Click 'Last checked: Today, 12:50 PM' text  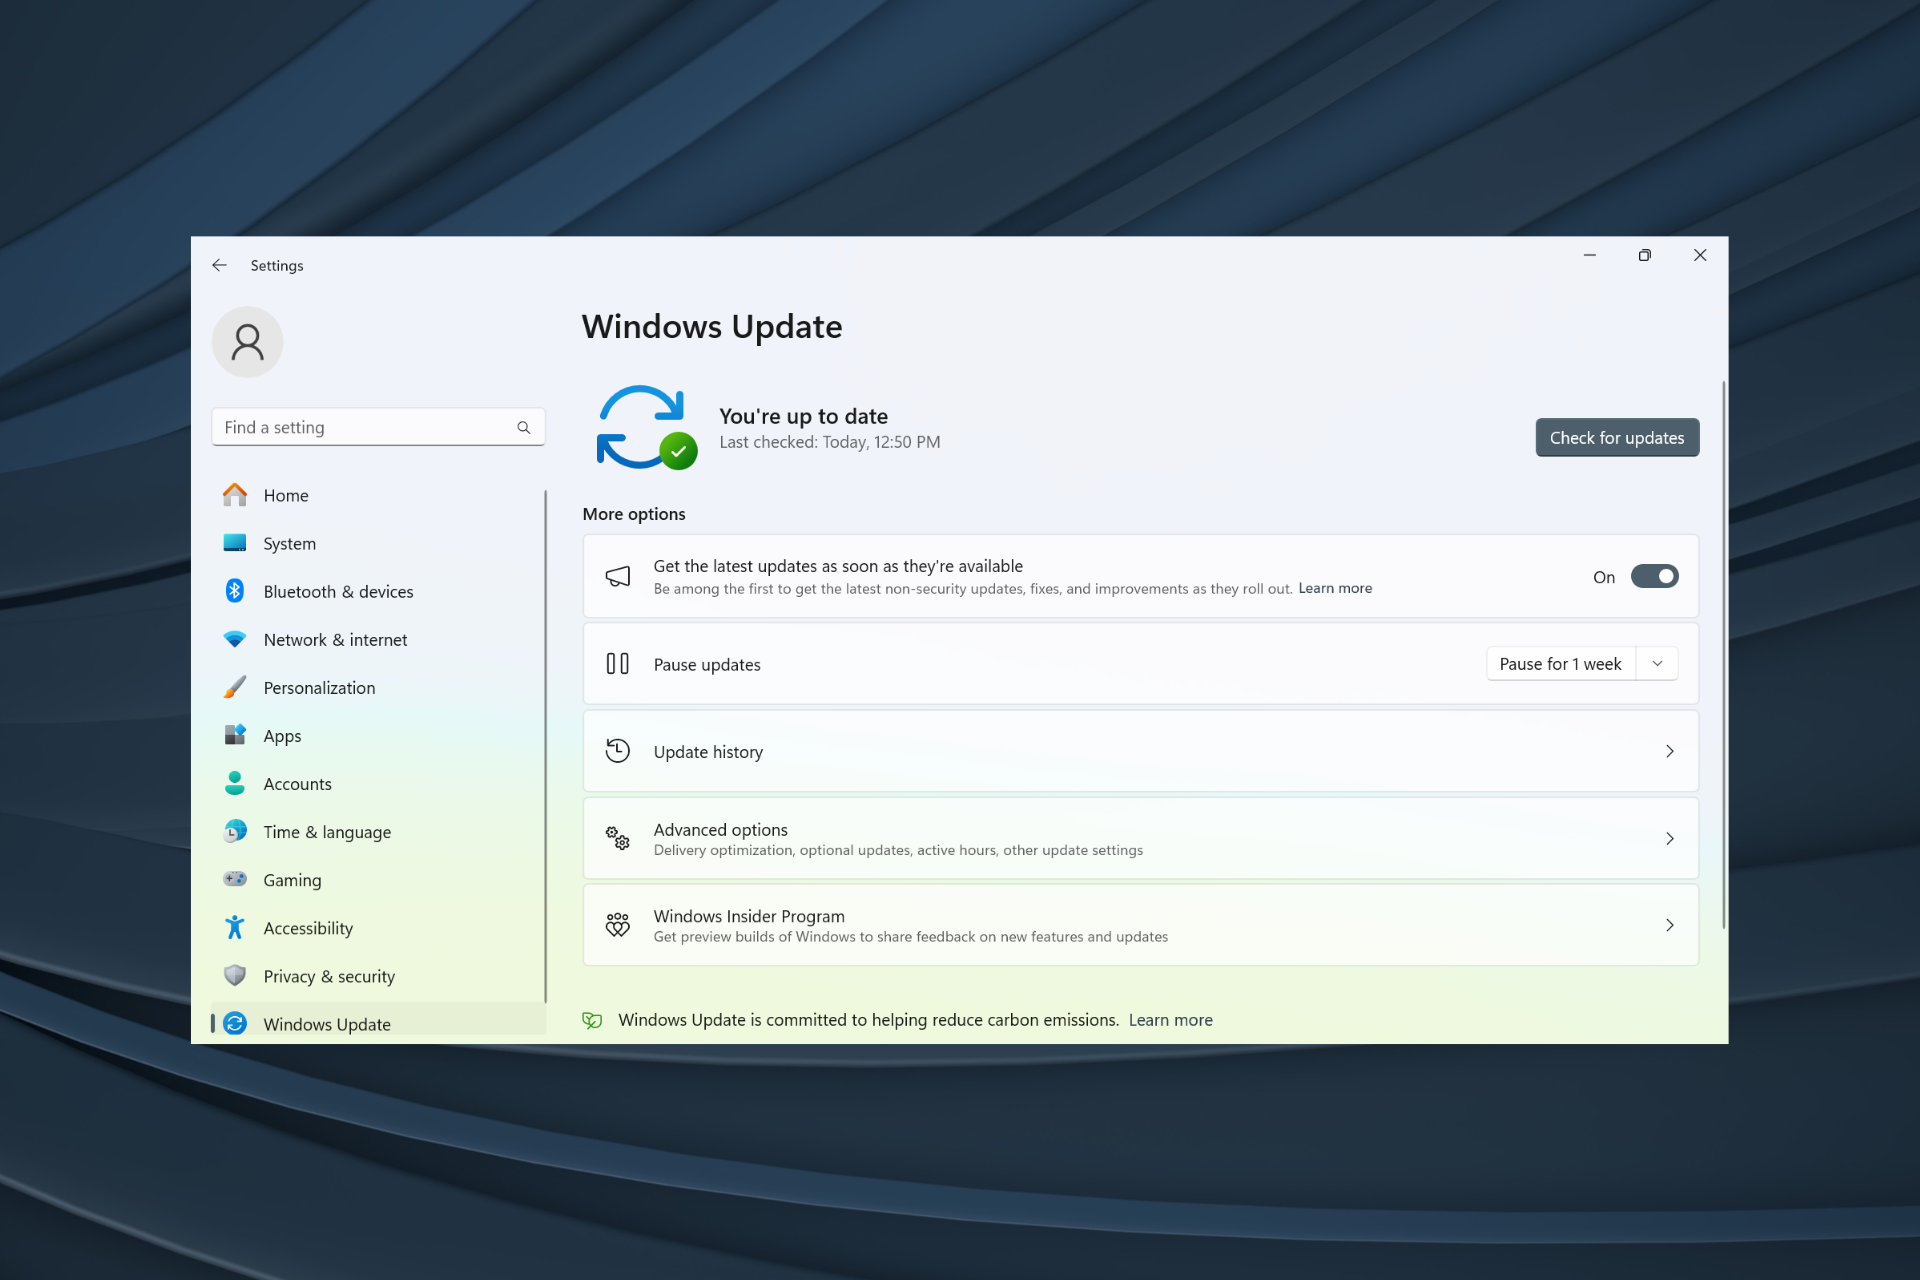pos(829,442)
